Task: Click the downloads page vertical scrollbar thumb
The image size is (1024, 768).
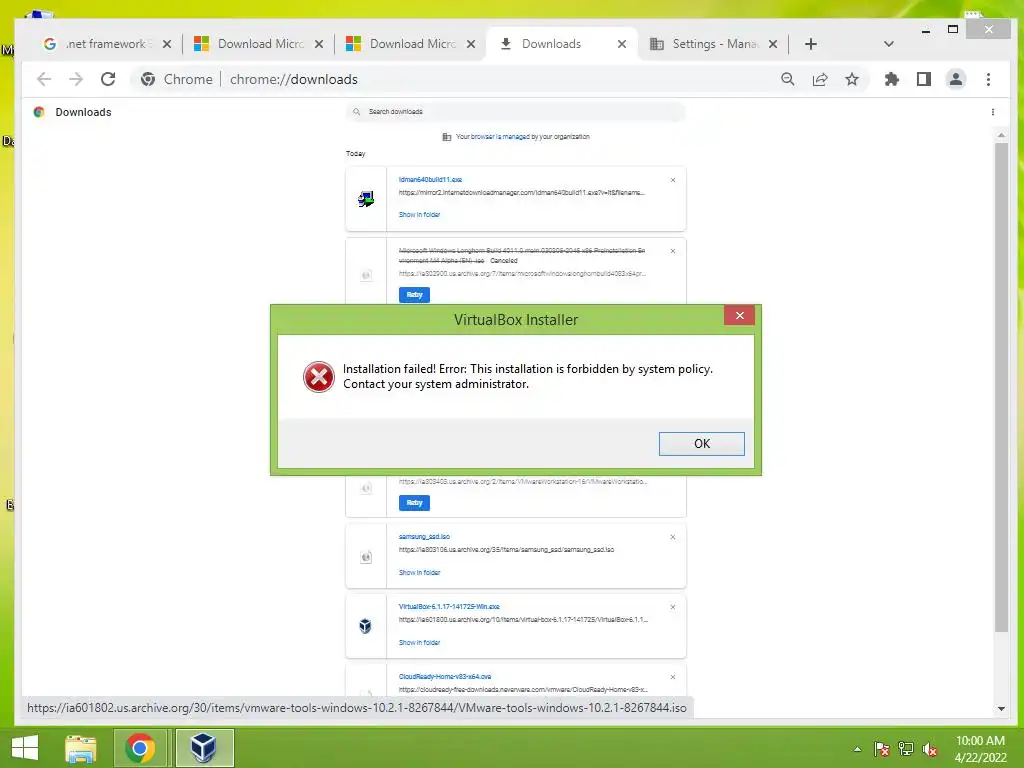Action: [1001, 387]
